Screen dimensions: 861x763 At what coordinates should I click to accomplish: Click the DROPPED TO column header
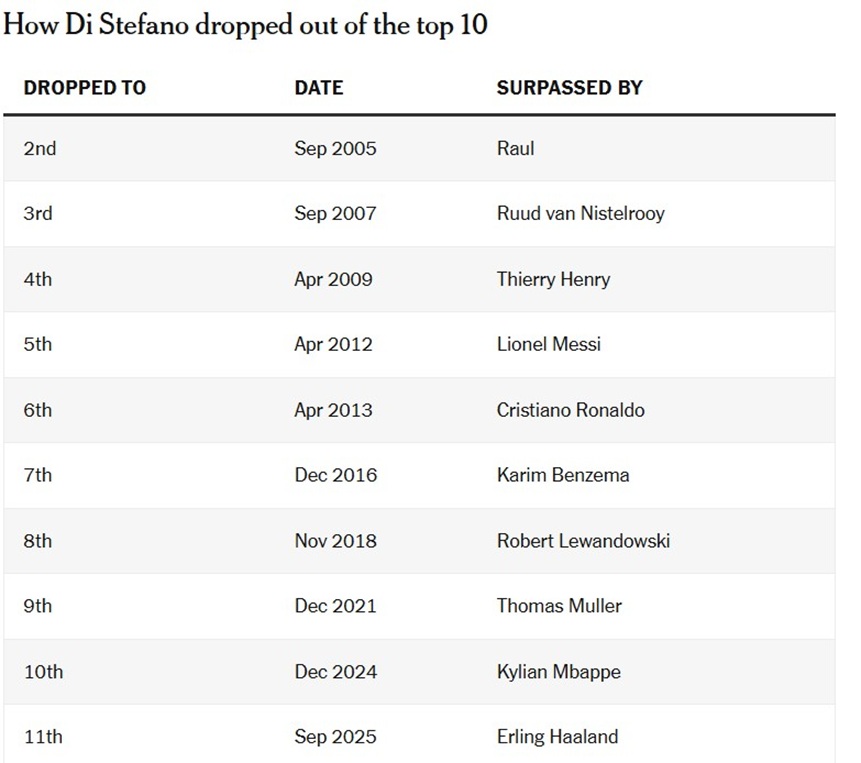[85, 88]
